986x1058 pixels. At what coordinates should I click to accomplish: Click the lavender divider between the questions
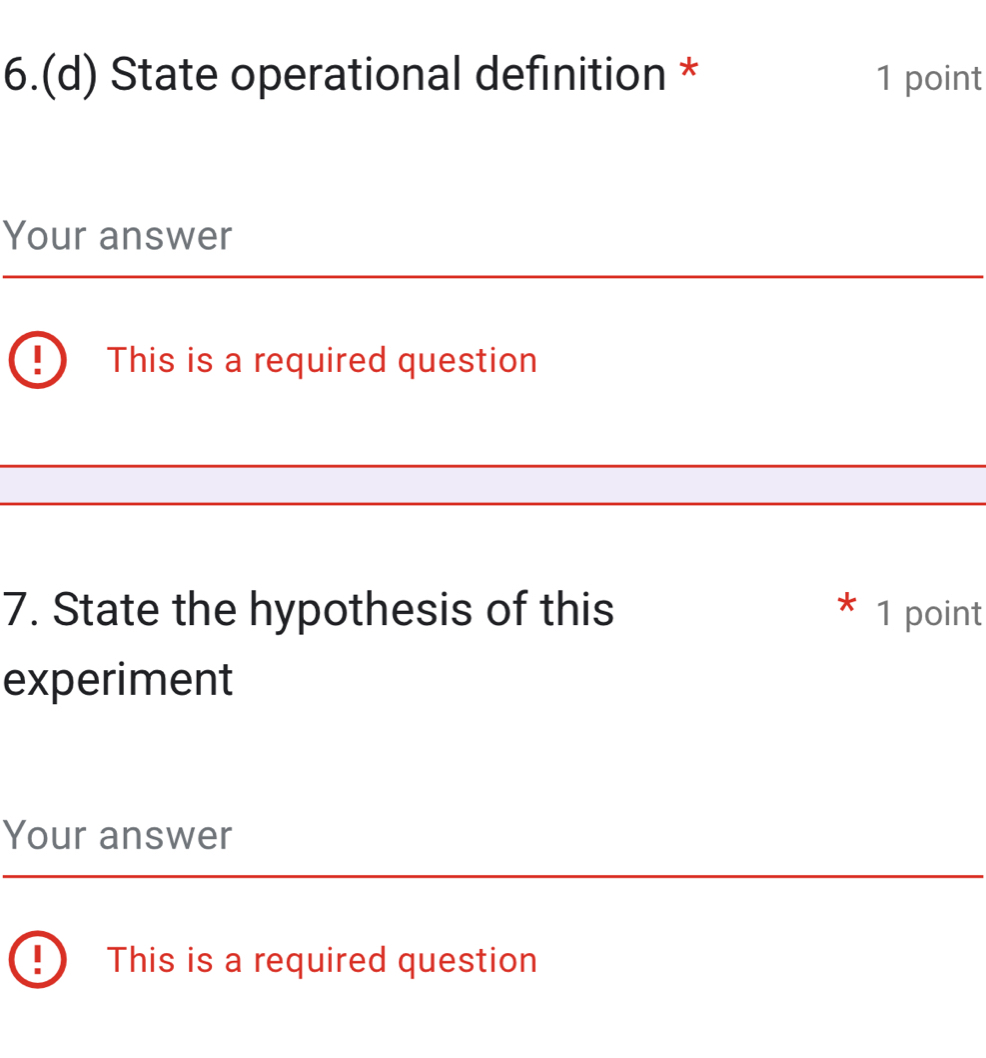(493, 485)
